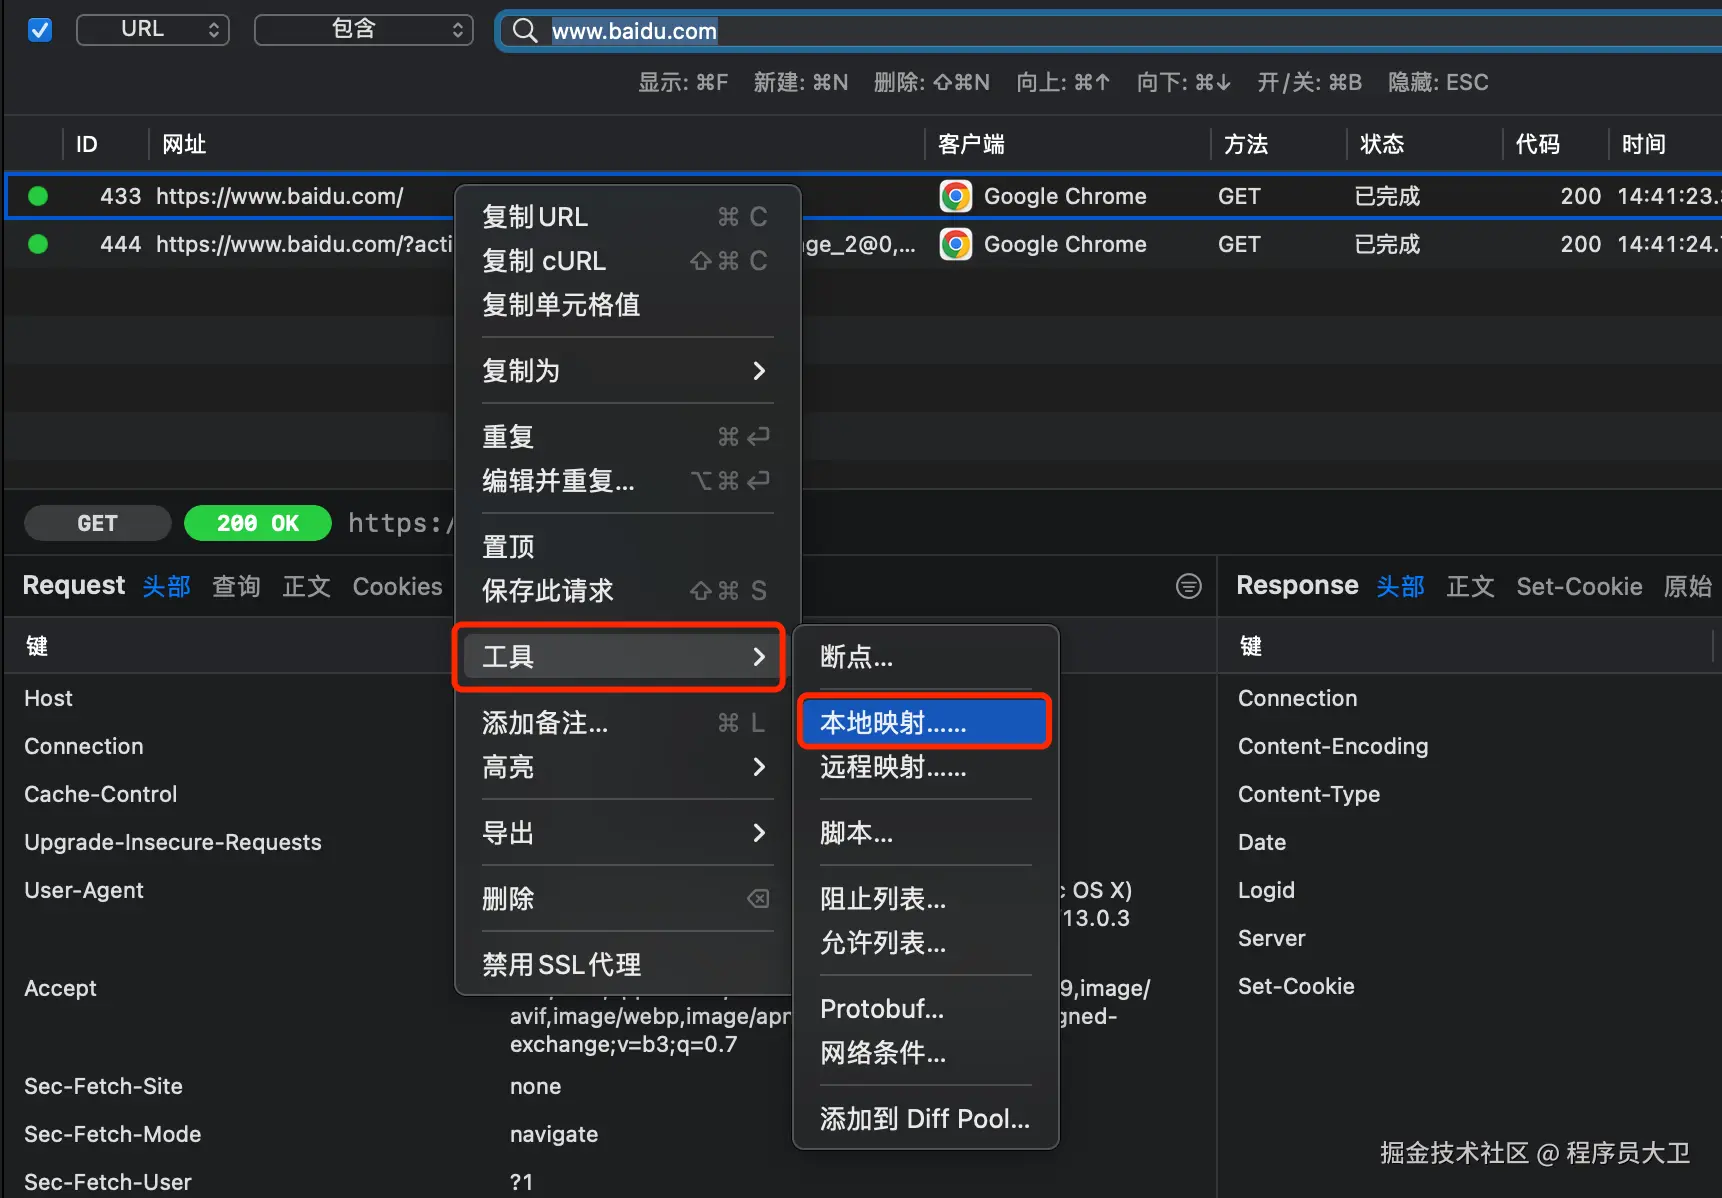Viewport: 1722px width, 1198px height.
Task: Click the circular filter icon in Request panel
Action: pos(1188,586)
